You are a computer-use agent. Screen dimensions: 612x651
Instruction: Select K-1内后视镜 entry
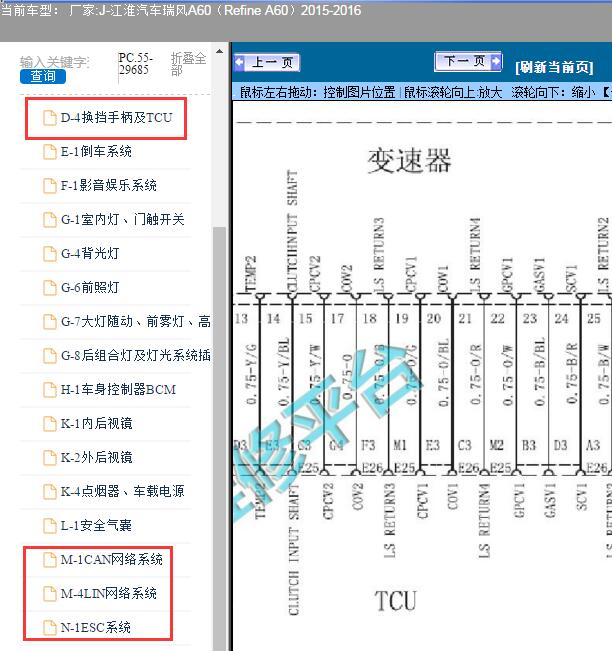tap(97, 424)
